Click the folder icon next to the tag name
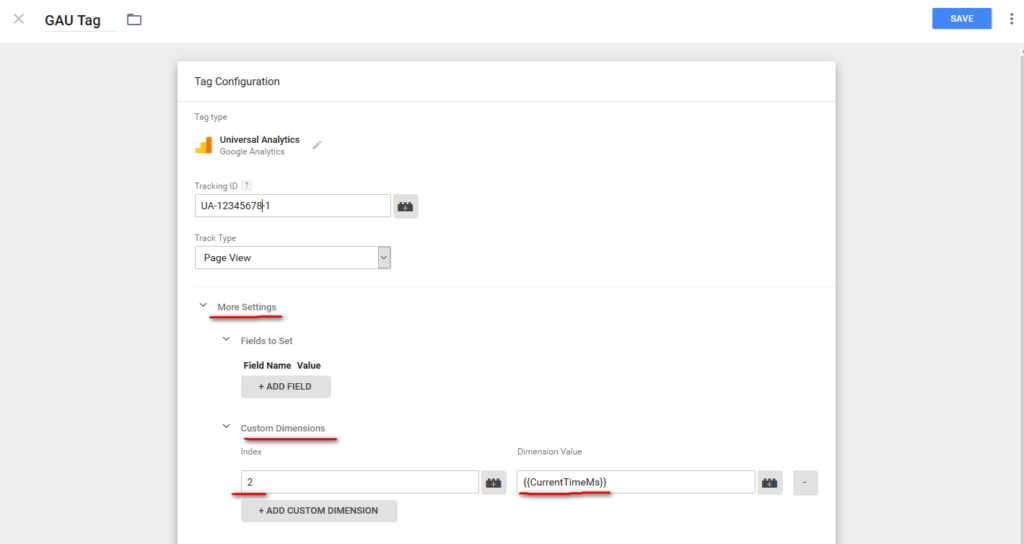1024x544 pixels. 134,20
